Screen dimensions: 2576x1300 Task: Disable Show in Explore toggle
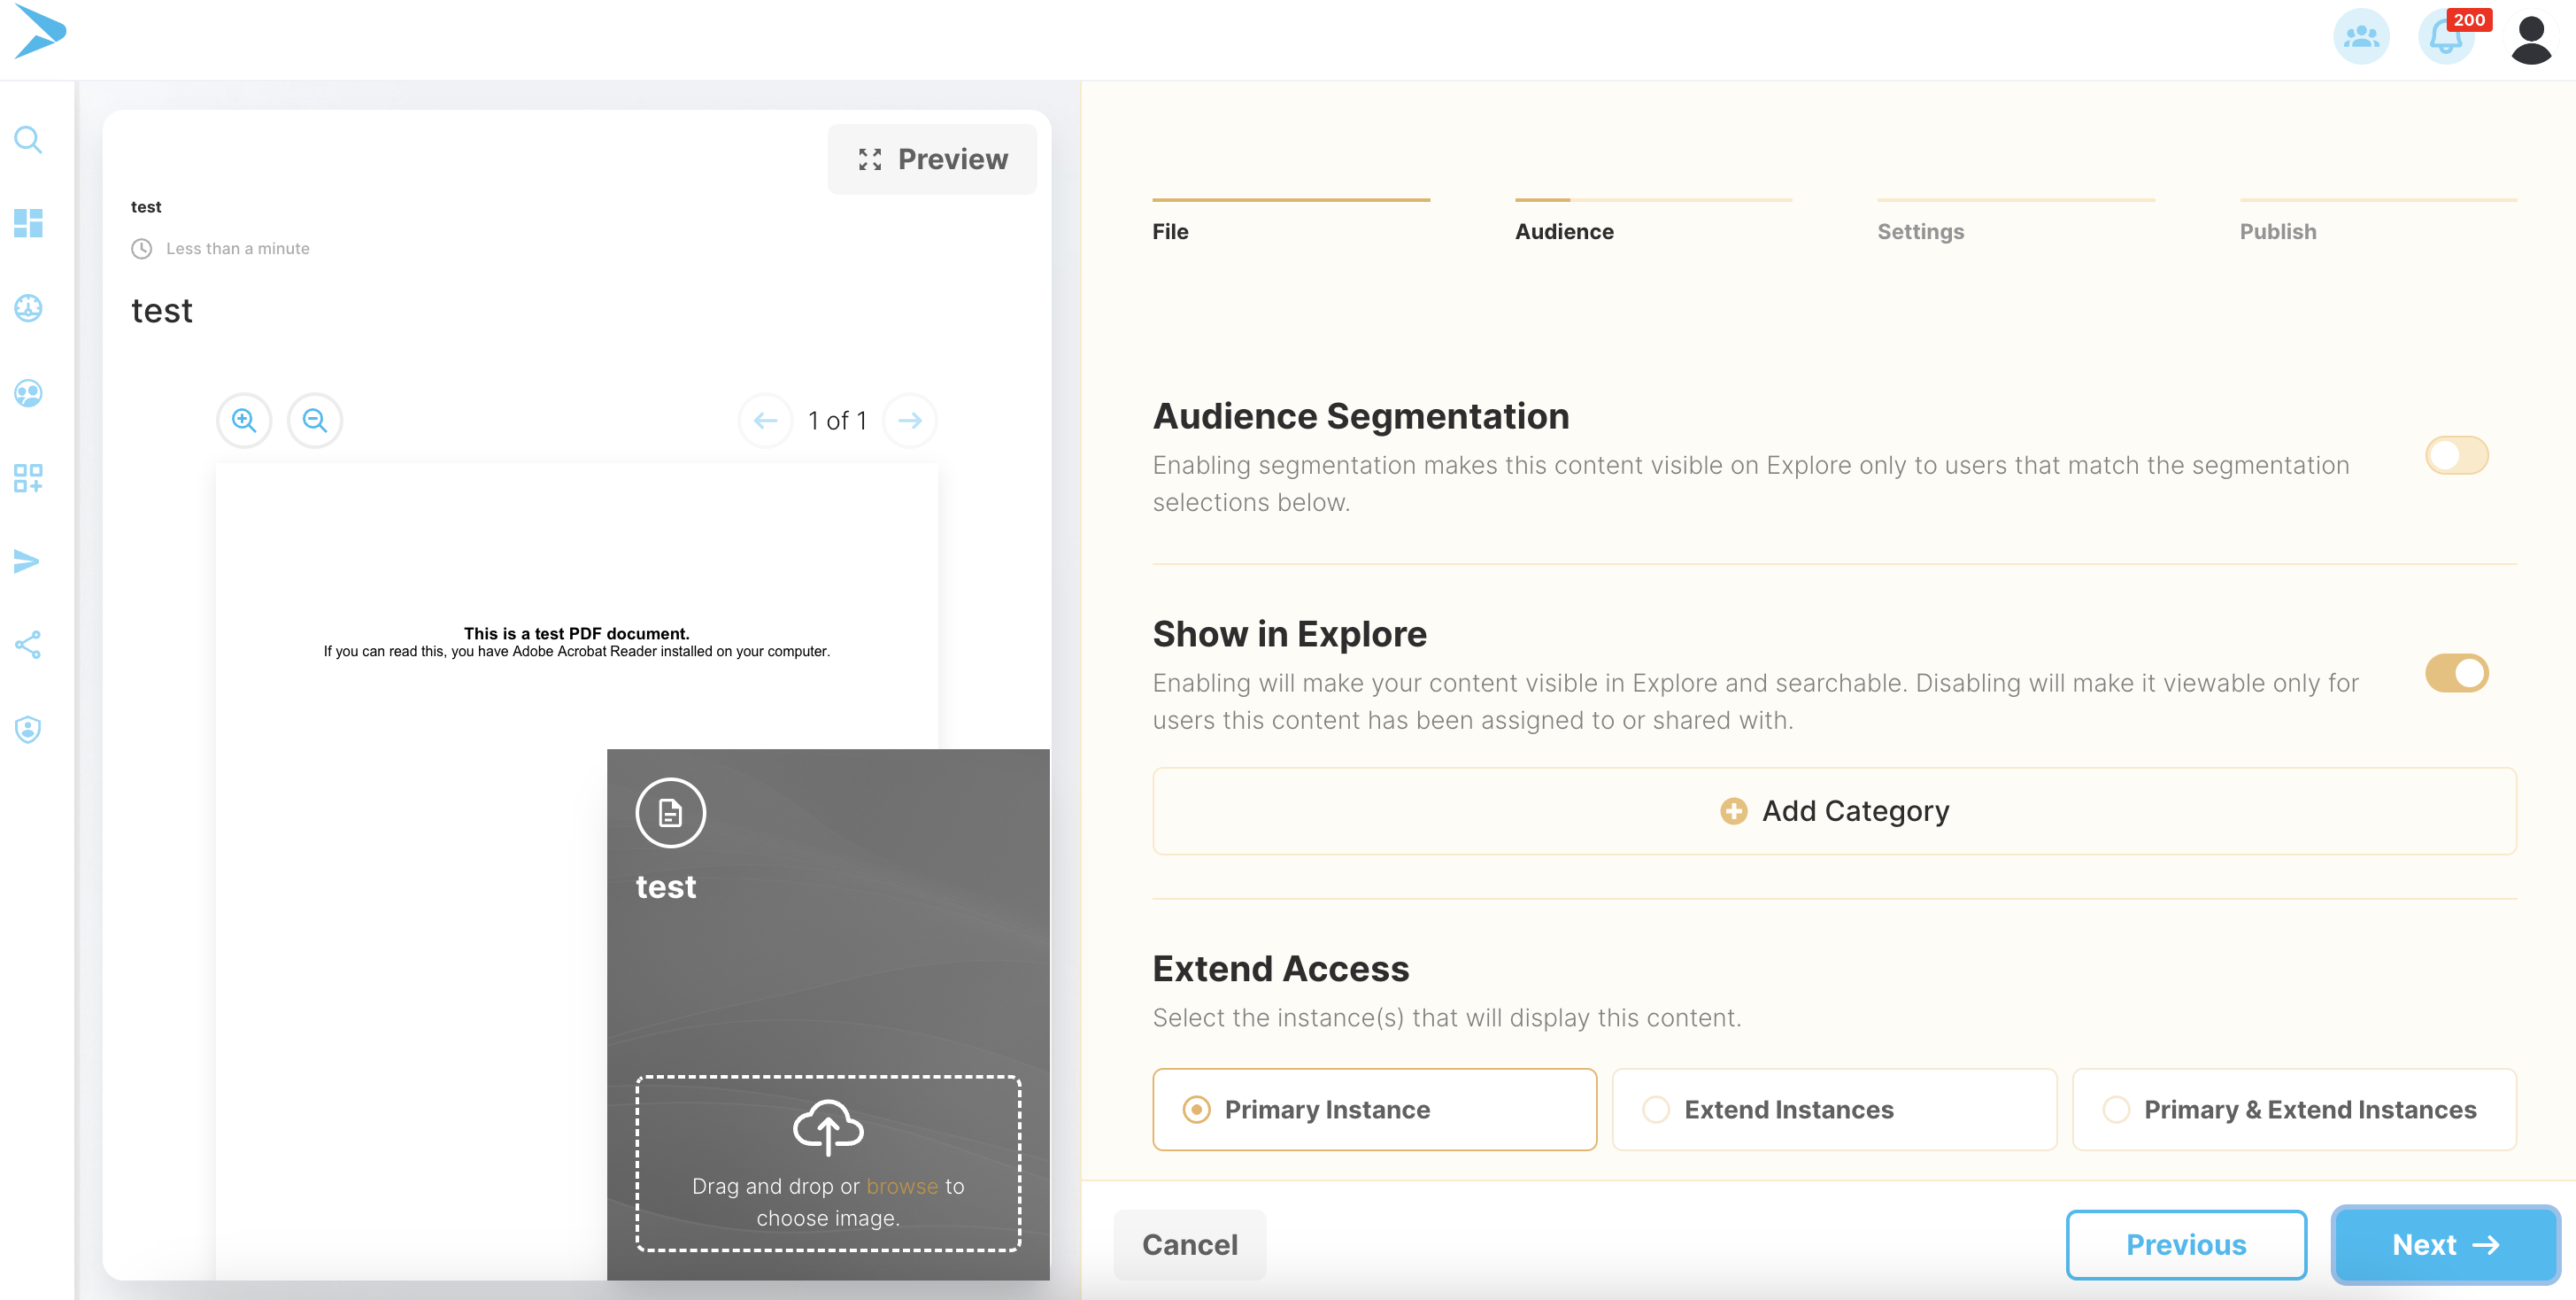[2456, 673]
